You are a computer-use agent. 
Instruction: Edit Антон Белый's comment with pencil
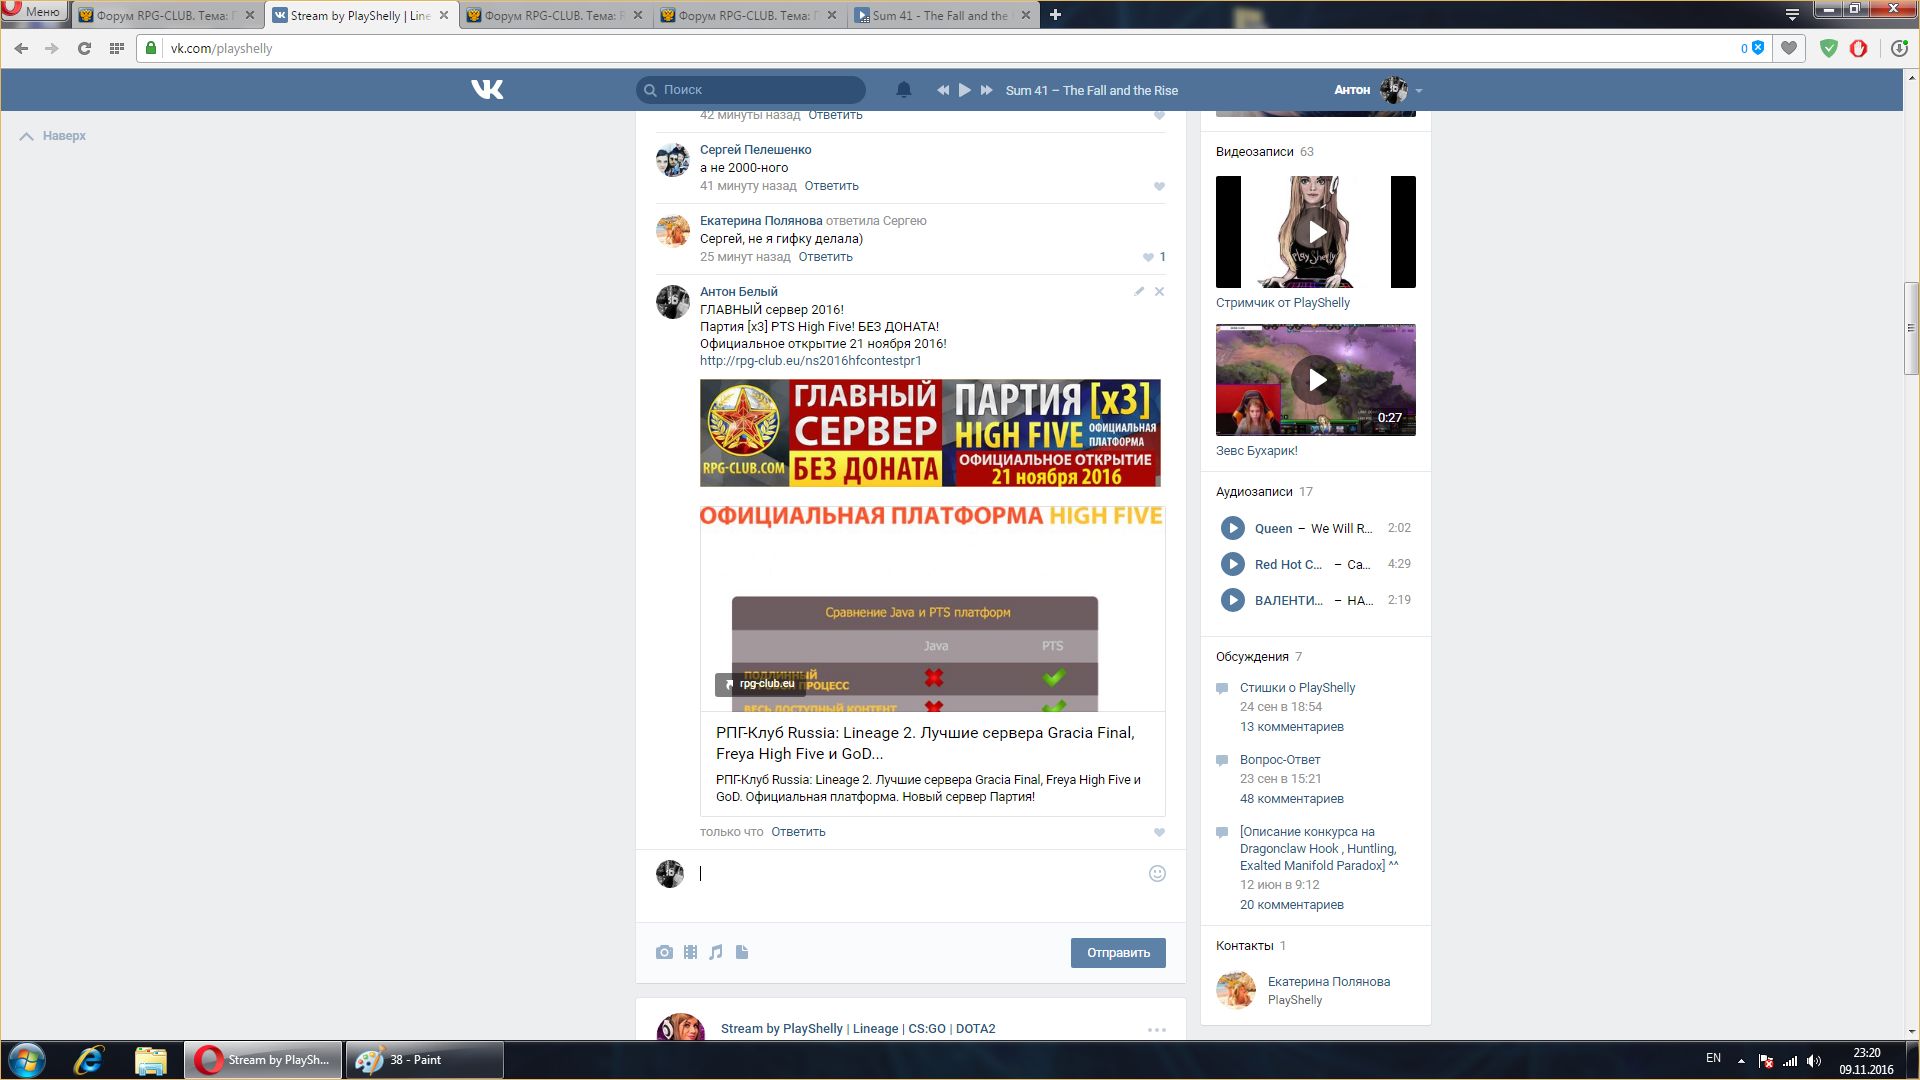coord(1139,291)
